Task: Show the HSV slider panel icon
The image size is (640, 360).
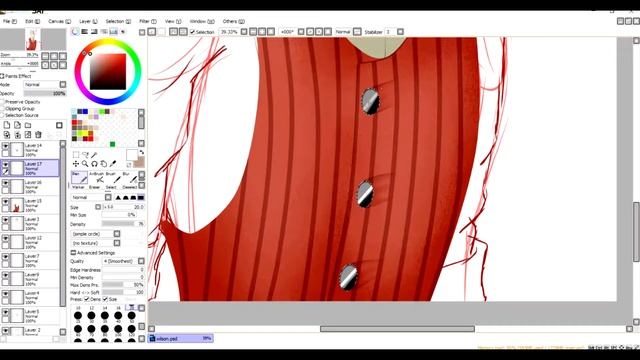Action: (94, 32)
